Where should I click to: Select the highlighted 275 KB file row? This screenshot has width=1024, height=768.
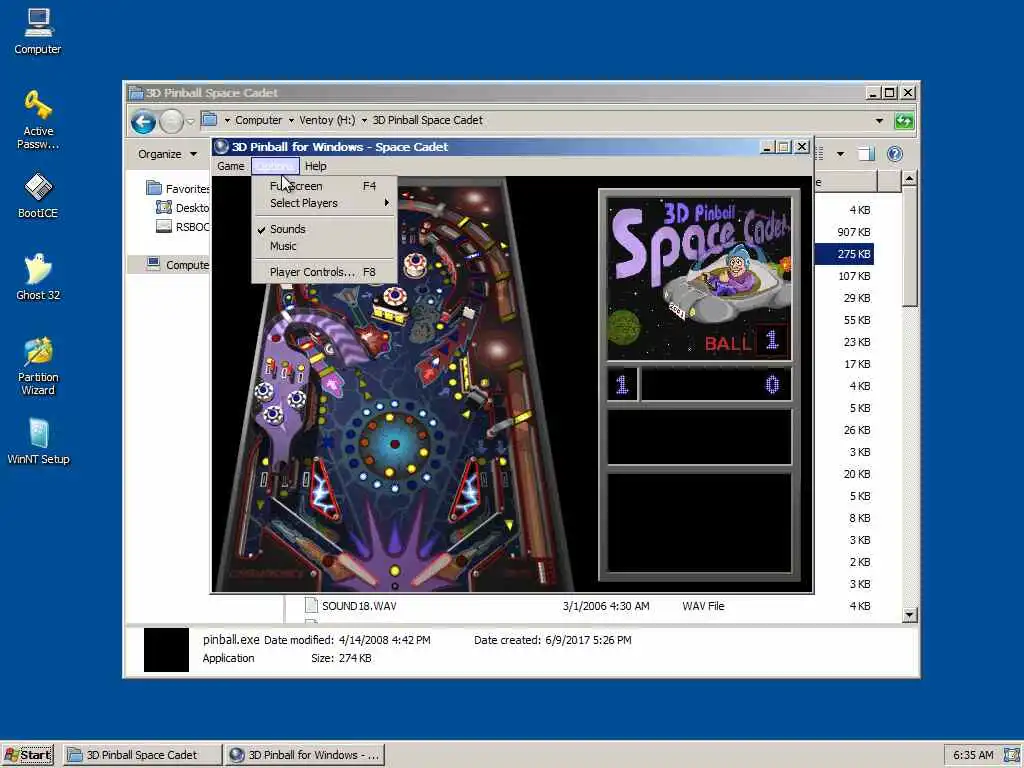(x=844, y=254)
